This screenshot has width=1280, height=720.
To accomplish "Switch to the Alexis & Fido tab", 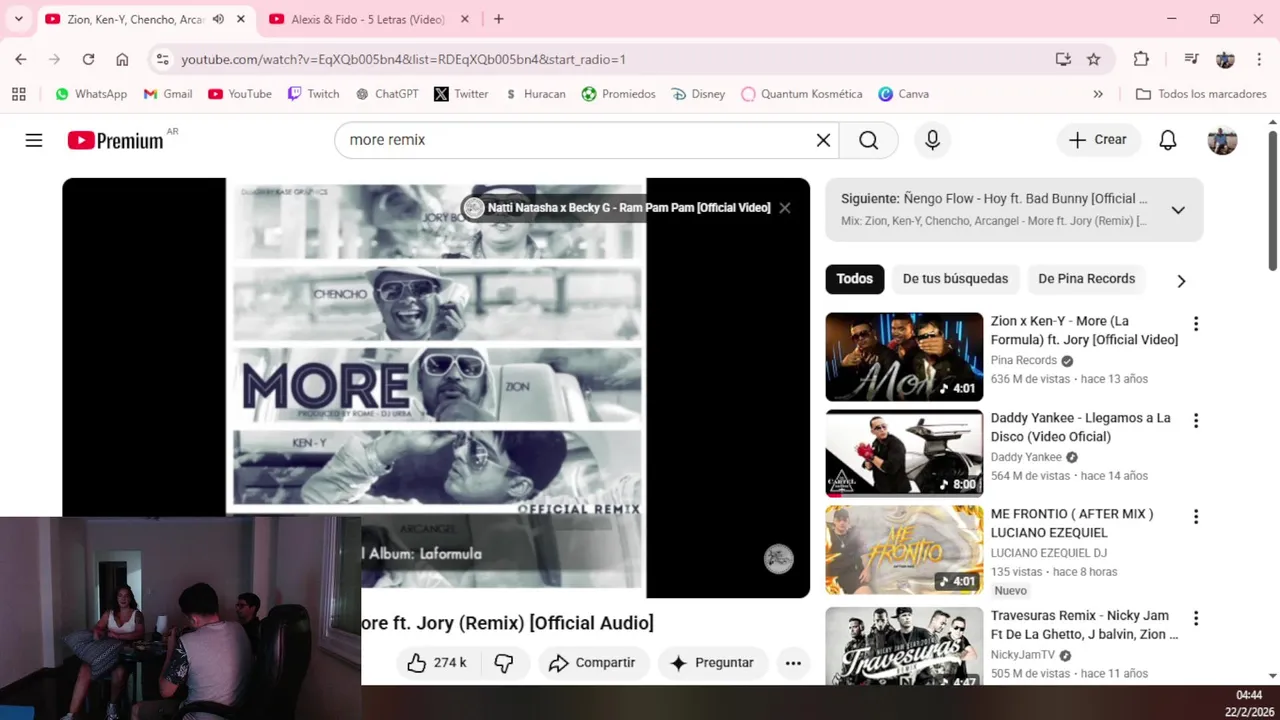I will 368,19.
